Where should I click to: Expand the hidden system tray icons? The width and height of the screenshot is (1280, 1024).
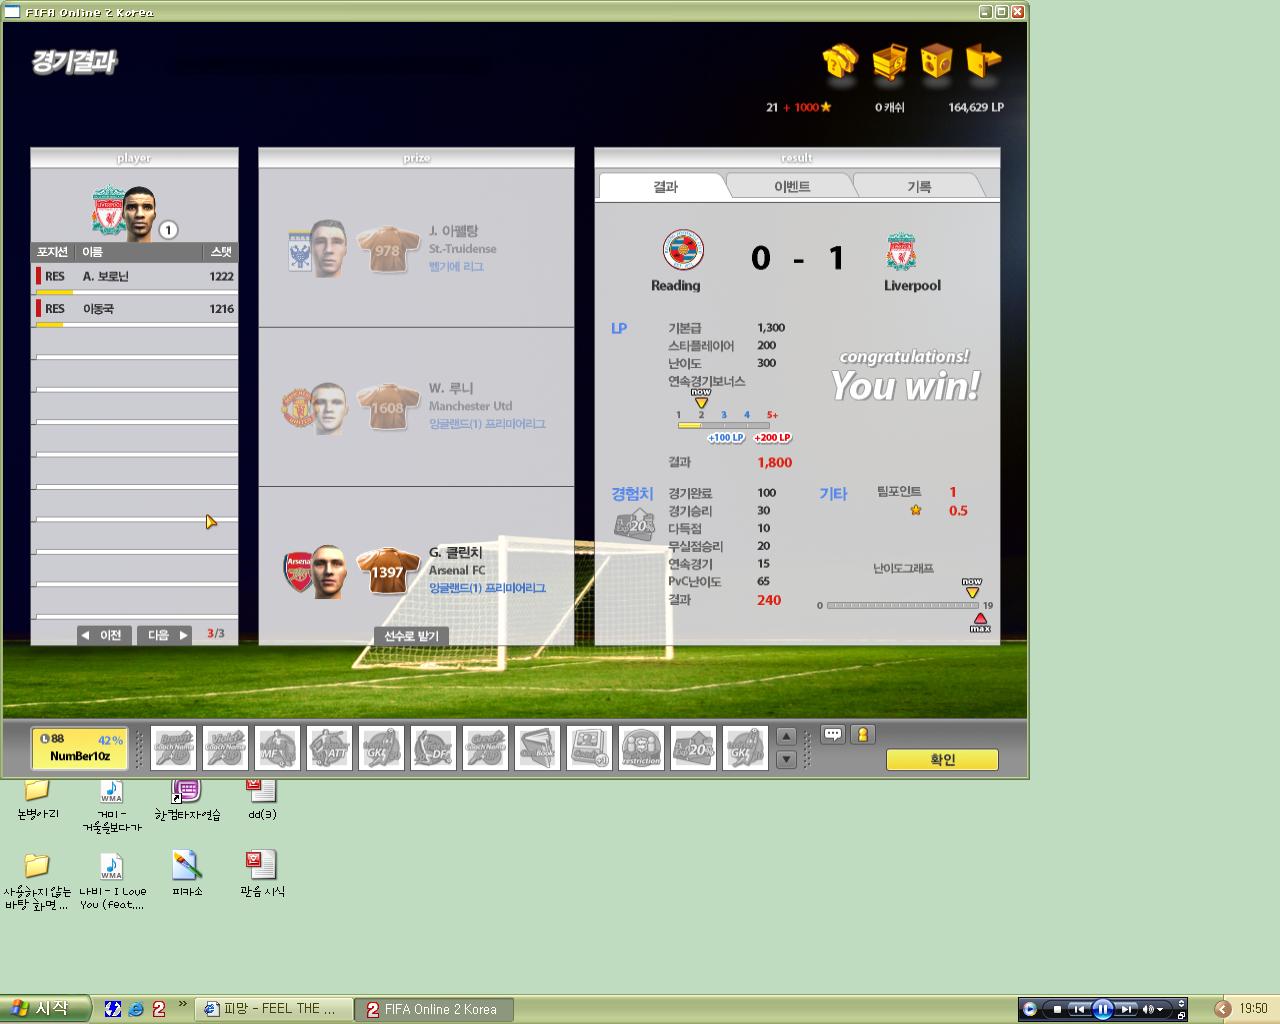1222,1009
